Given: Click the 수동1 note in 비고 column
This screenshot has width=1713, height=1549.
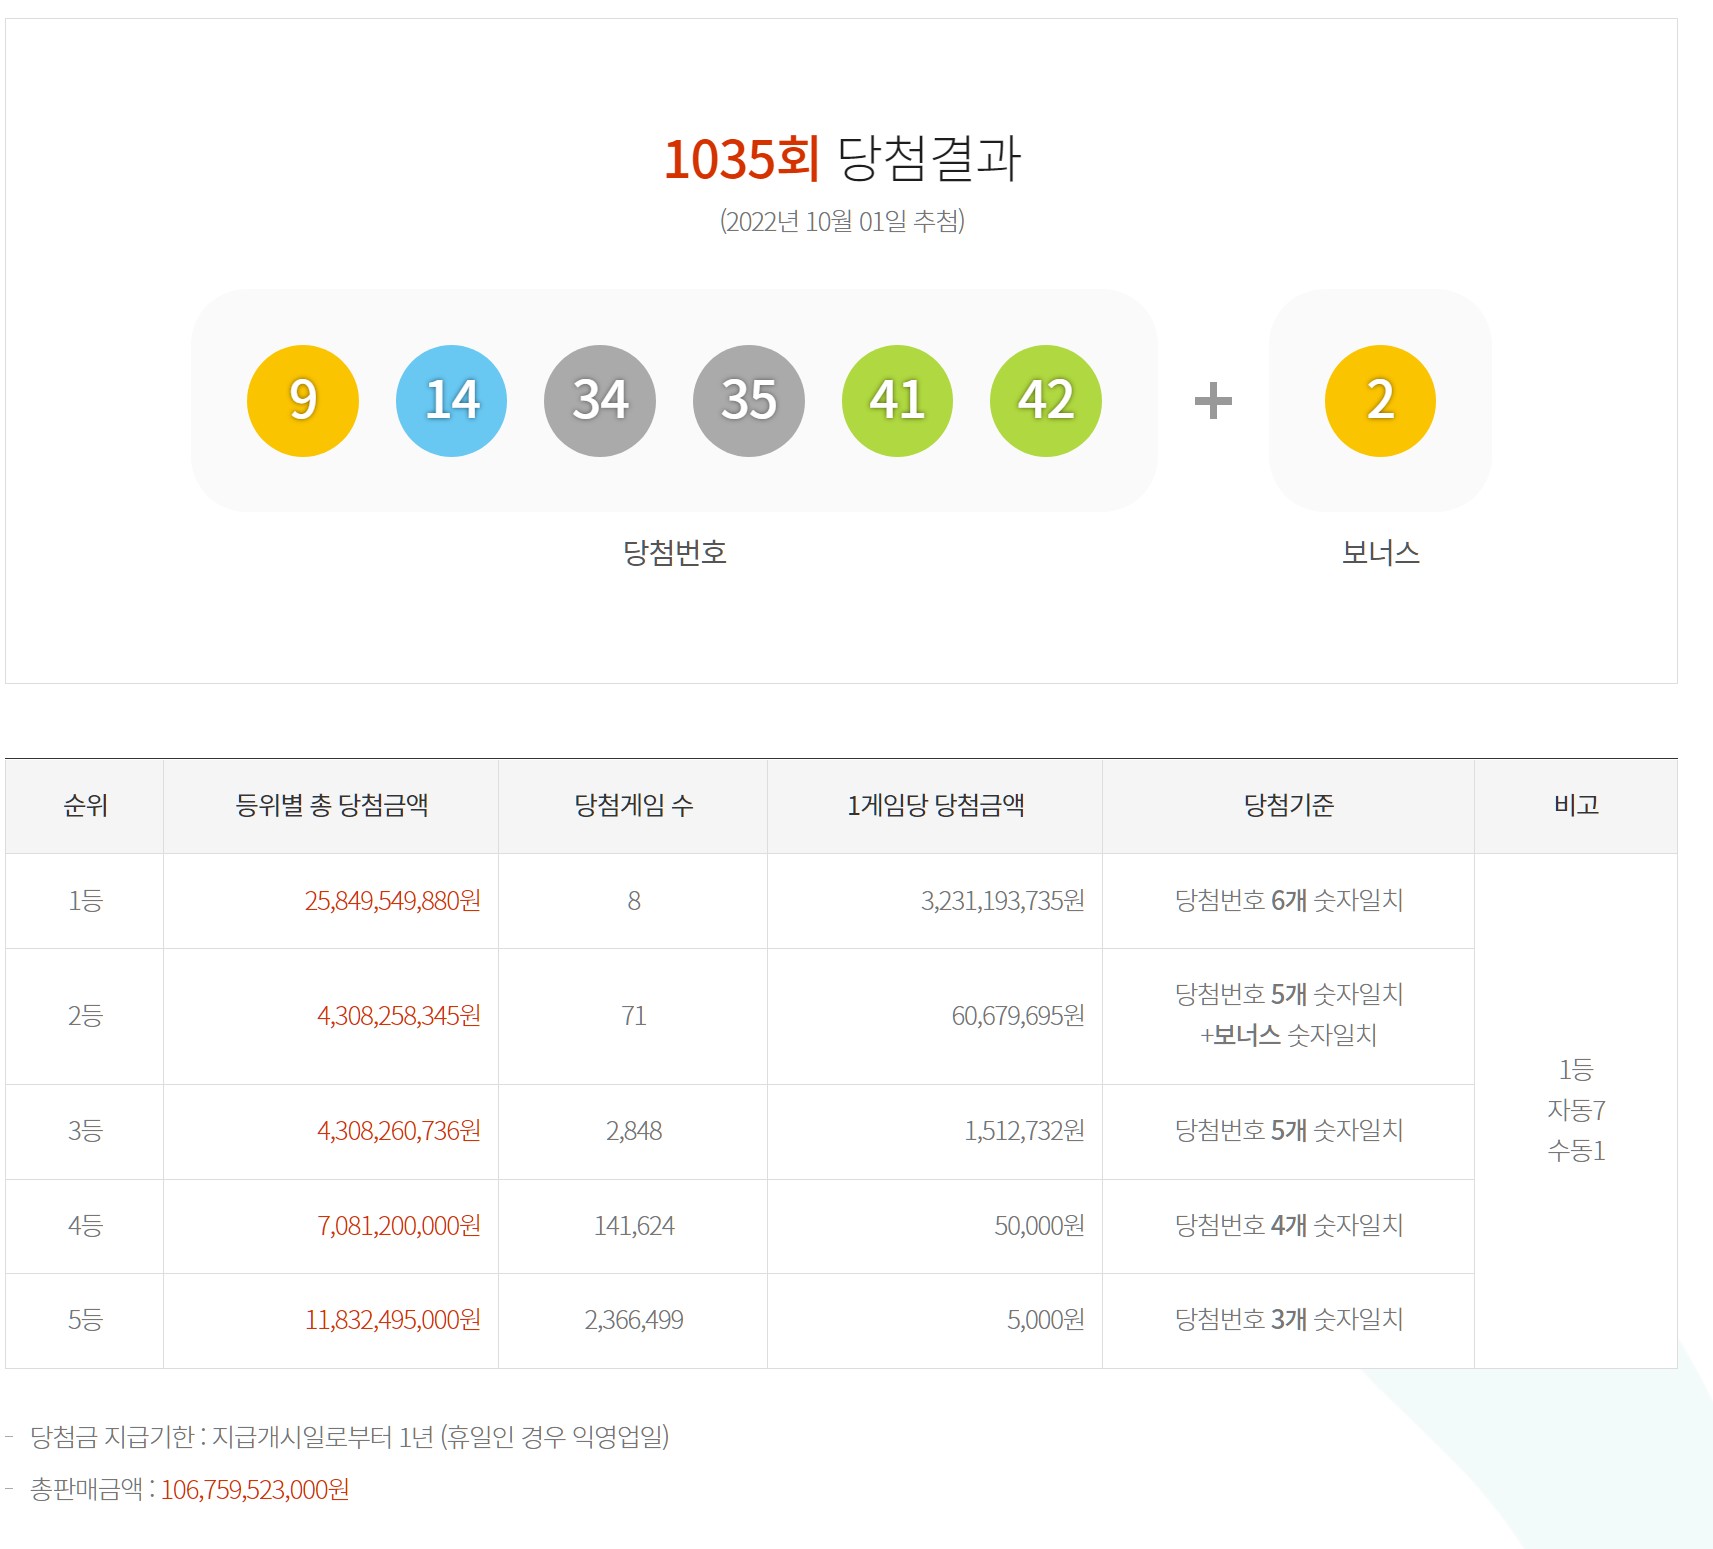Looking at the screenshot, I should click(1576, 1151).
